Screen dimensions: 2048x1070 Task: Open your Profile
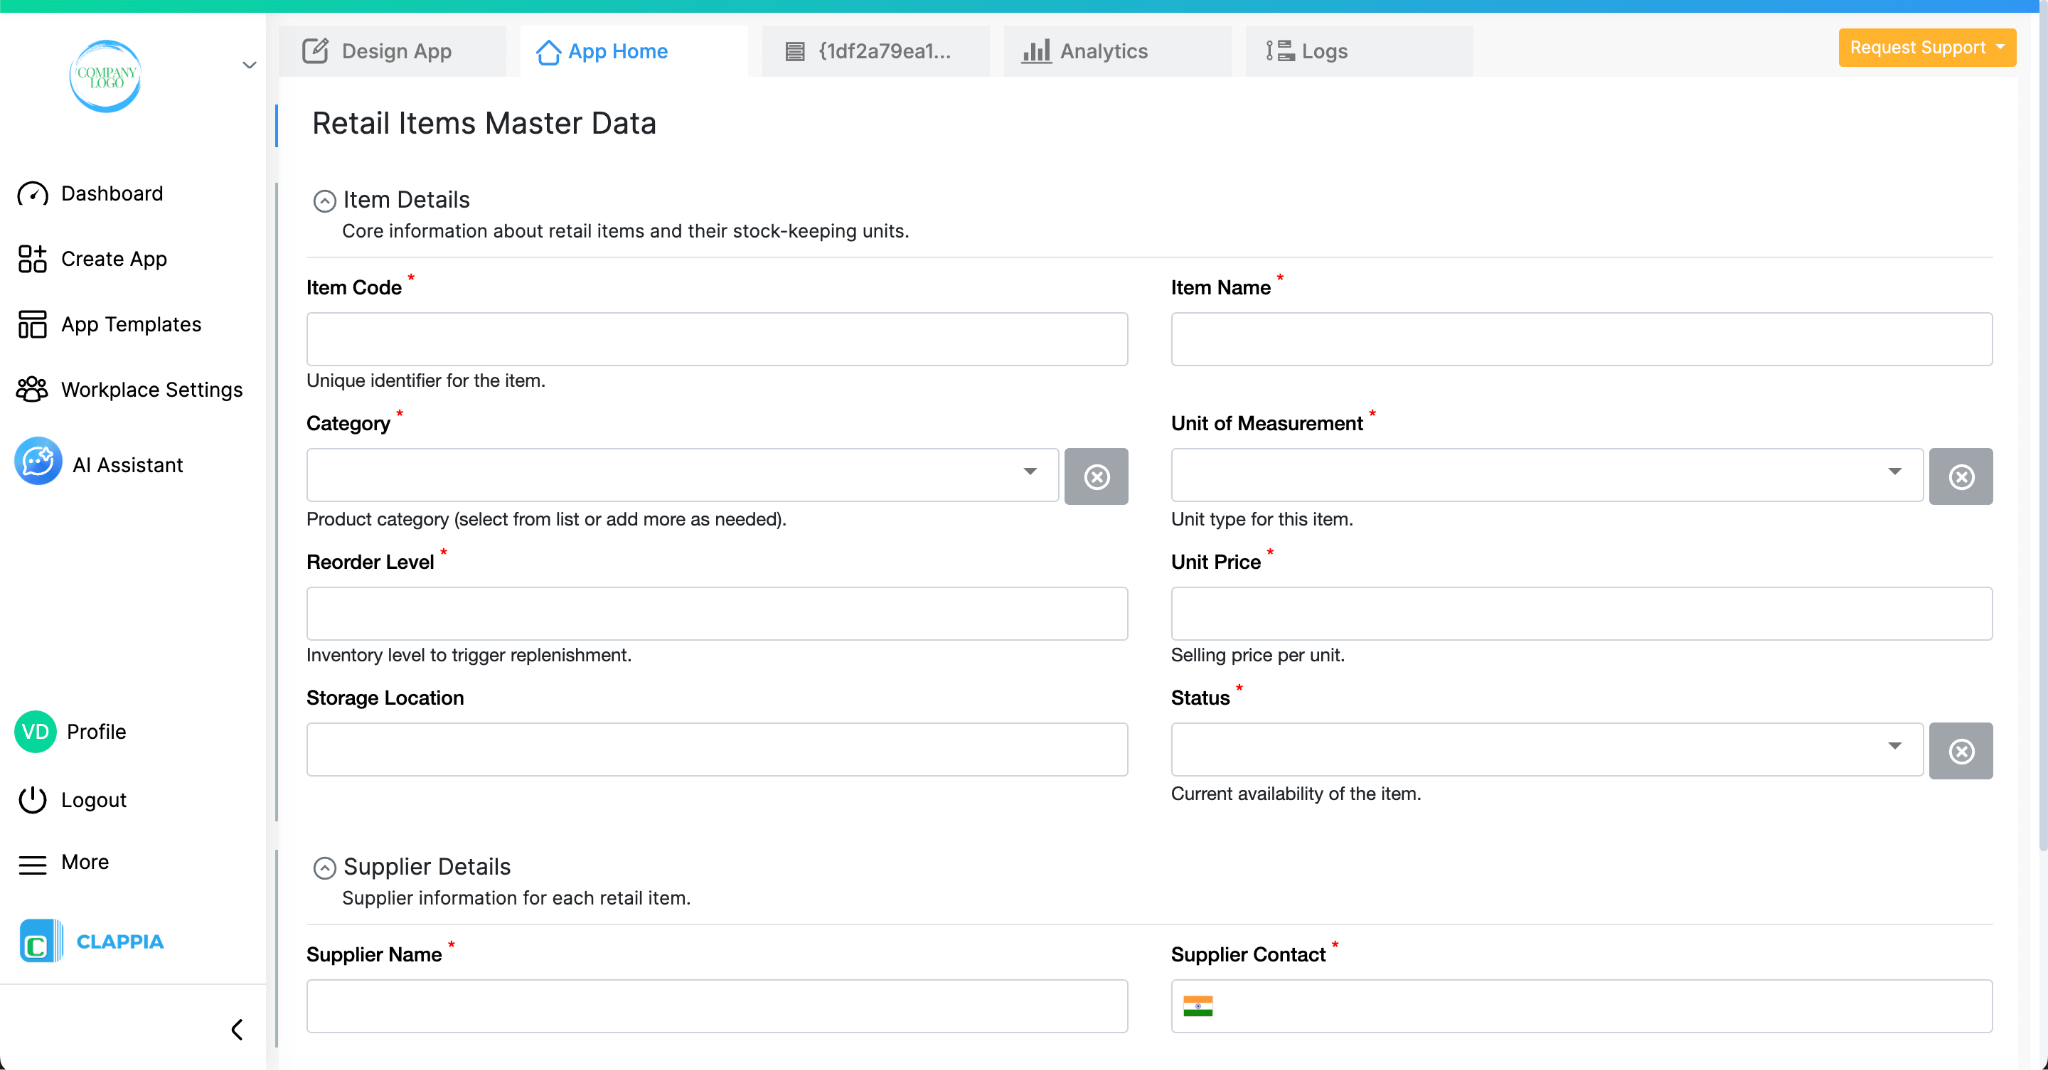click(x=97, y=731)
